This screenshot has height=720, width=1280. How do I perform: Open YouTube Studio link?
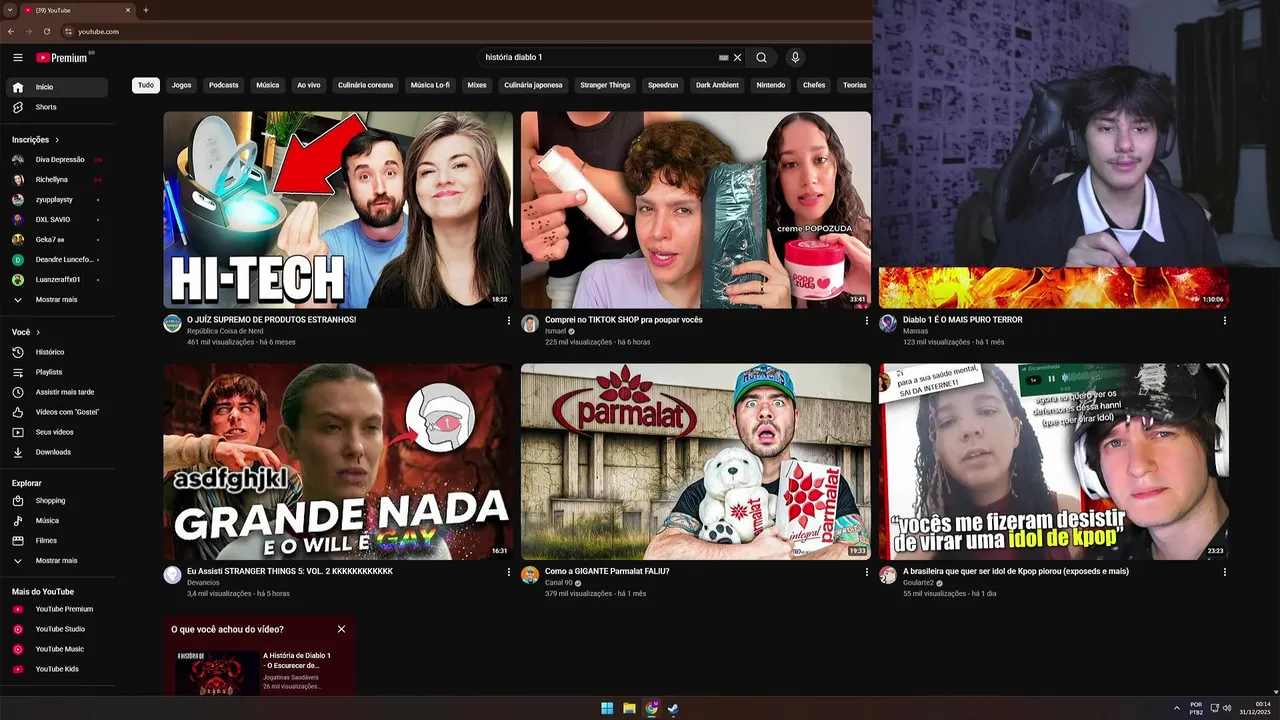click(56, 629)
